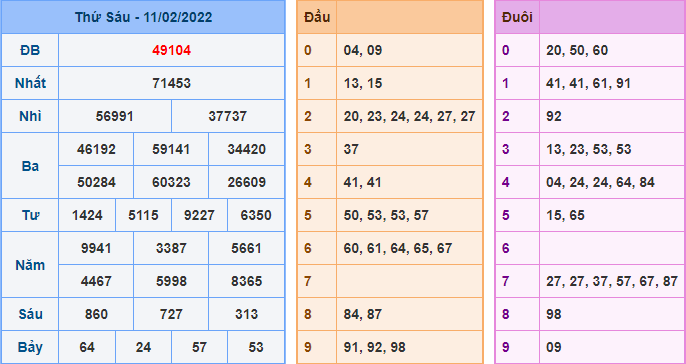Image resolution: width=686 pixels, height=364 pixels.
Task: Select Đầu values 60, 61, 64, 65, 67
Action: pos(398,248)
